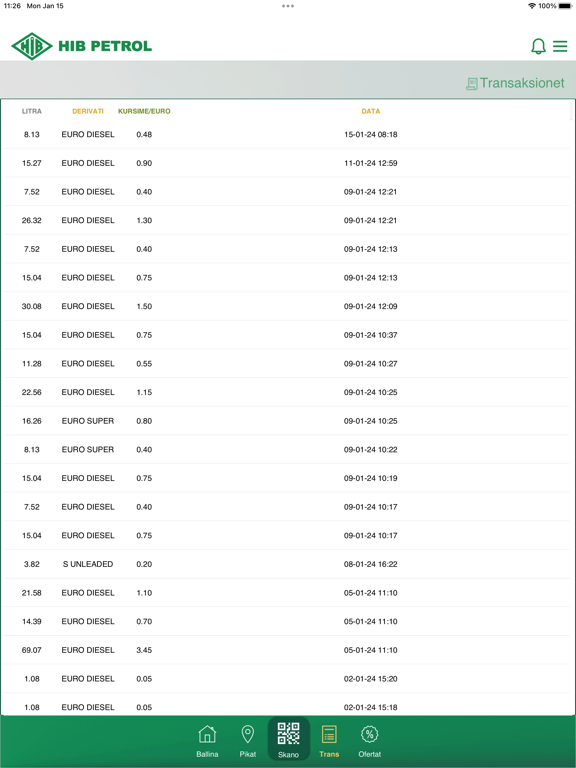Tap the 1.15 savings value
The width and height of the screenshot is (576, 768).
coord(144,392)
